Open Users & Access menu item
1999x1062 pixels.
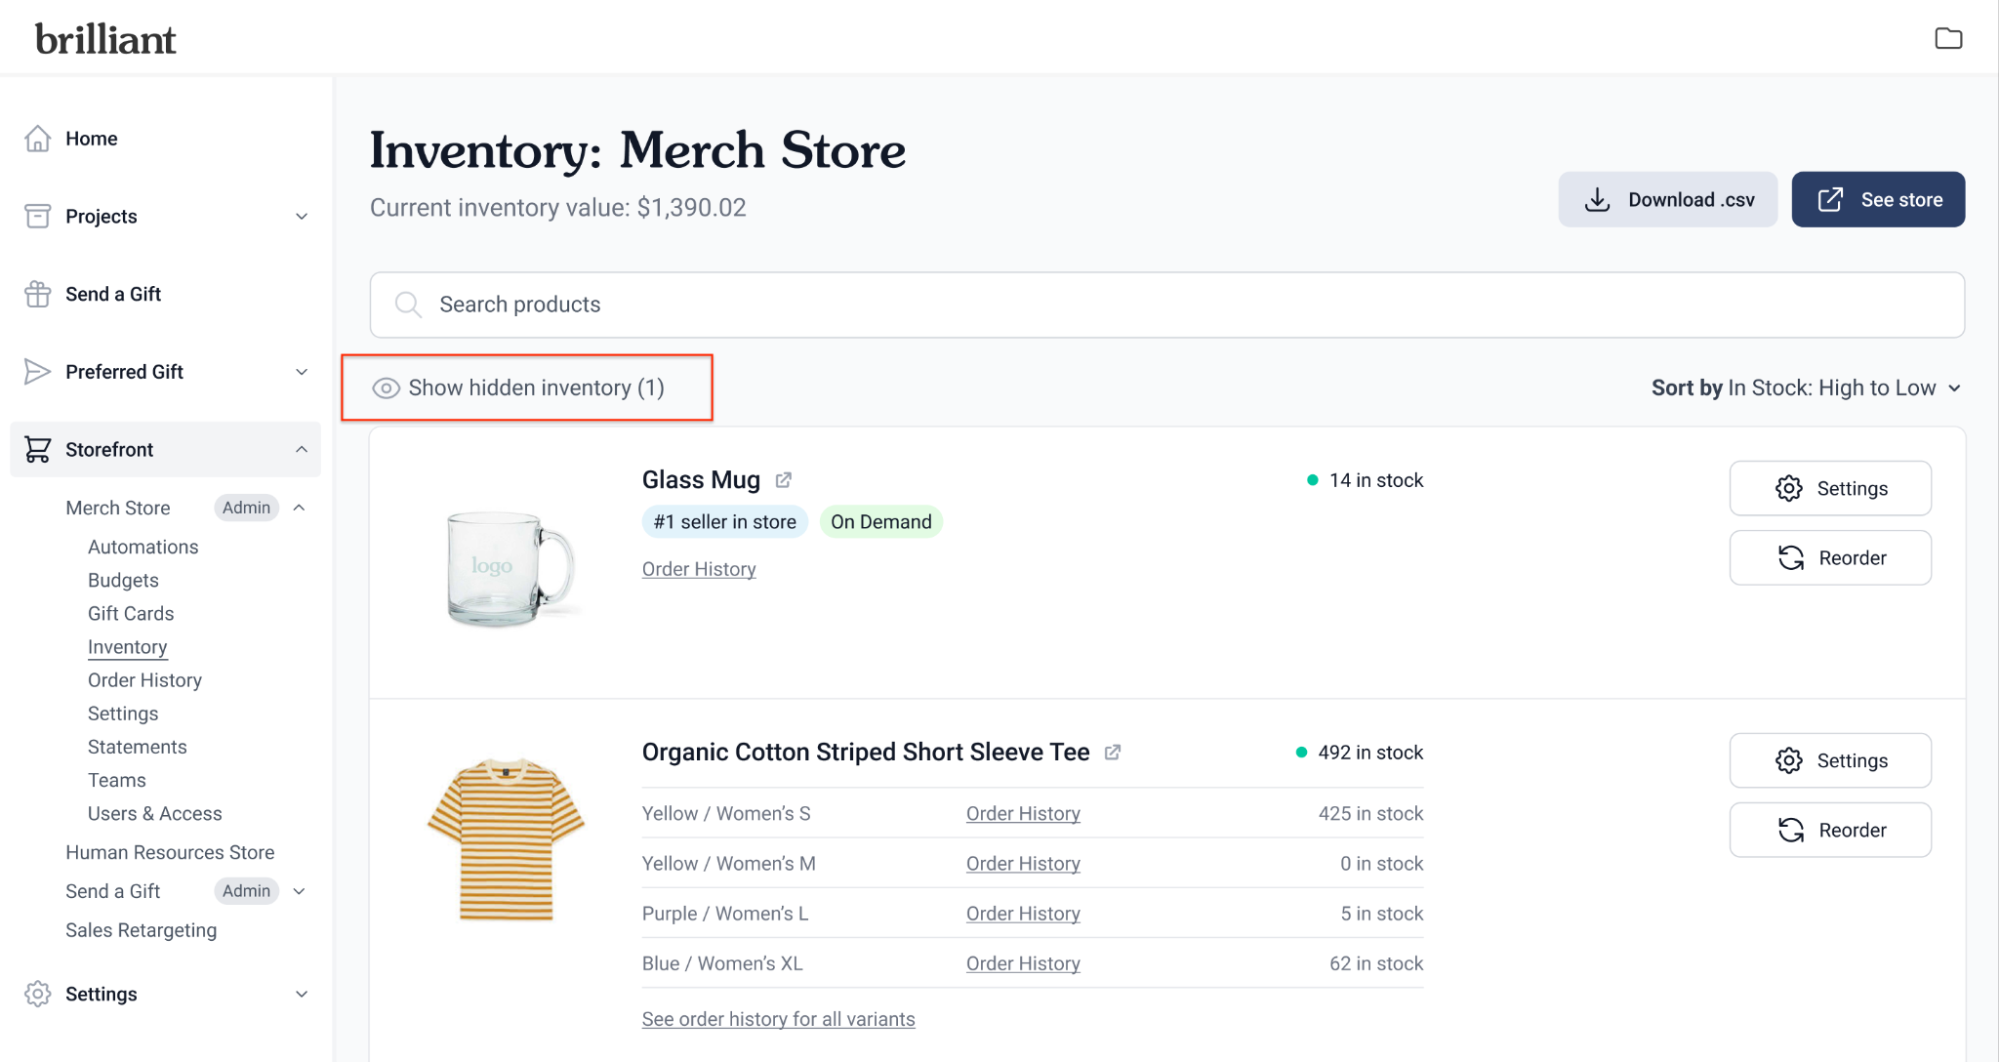point(155,814)
